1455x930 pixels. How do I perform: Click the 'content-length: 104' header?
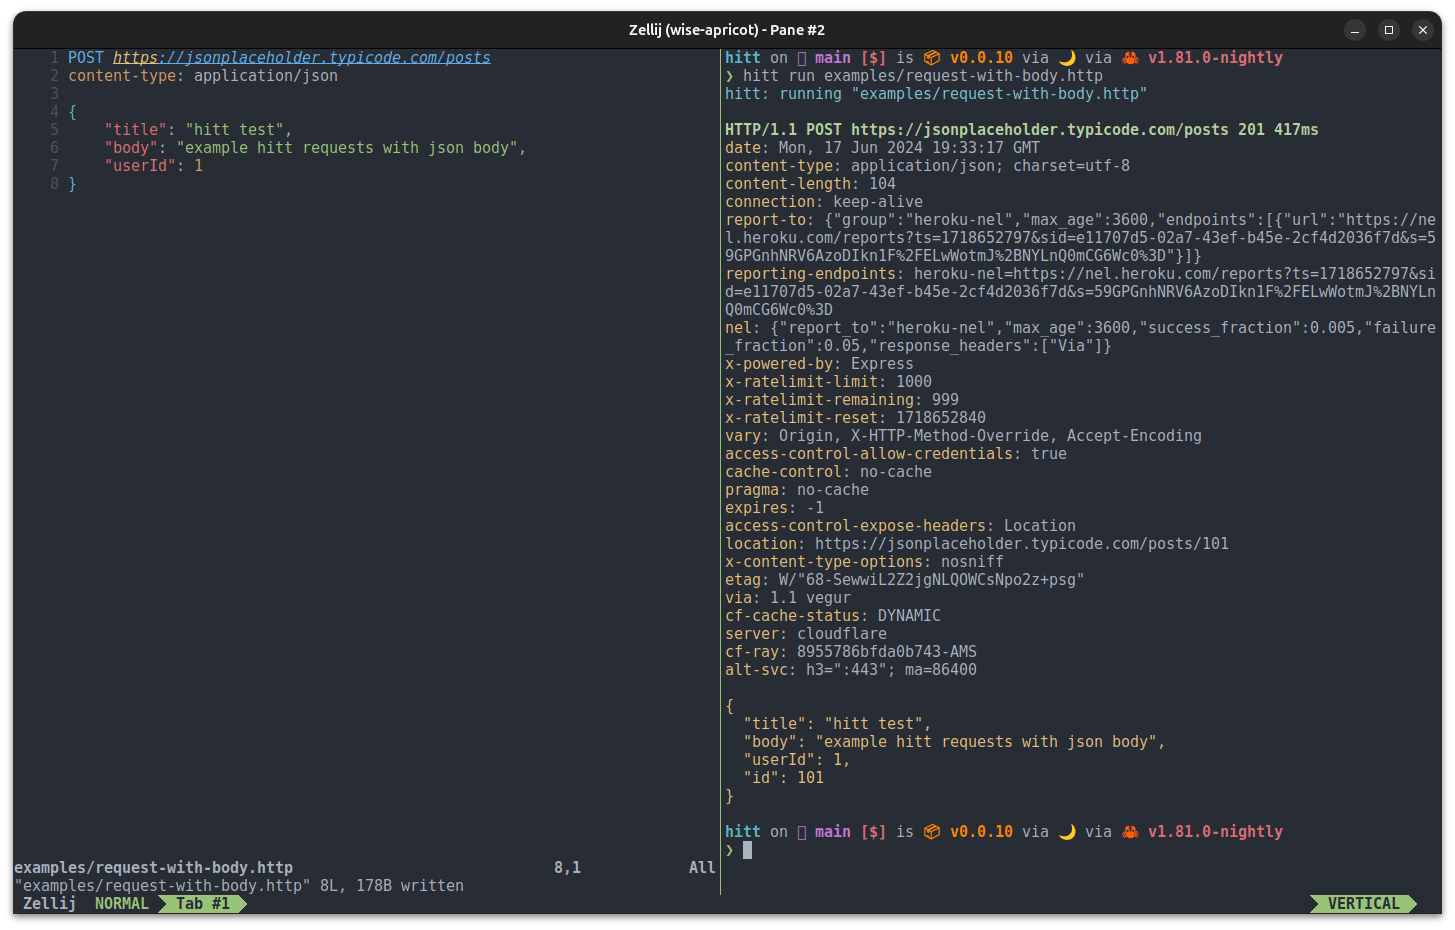pos(810,184)
